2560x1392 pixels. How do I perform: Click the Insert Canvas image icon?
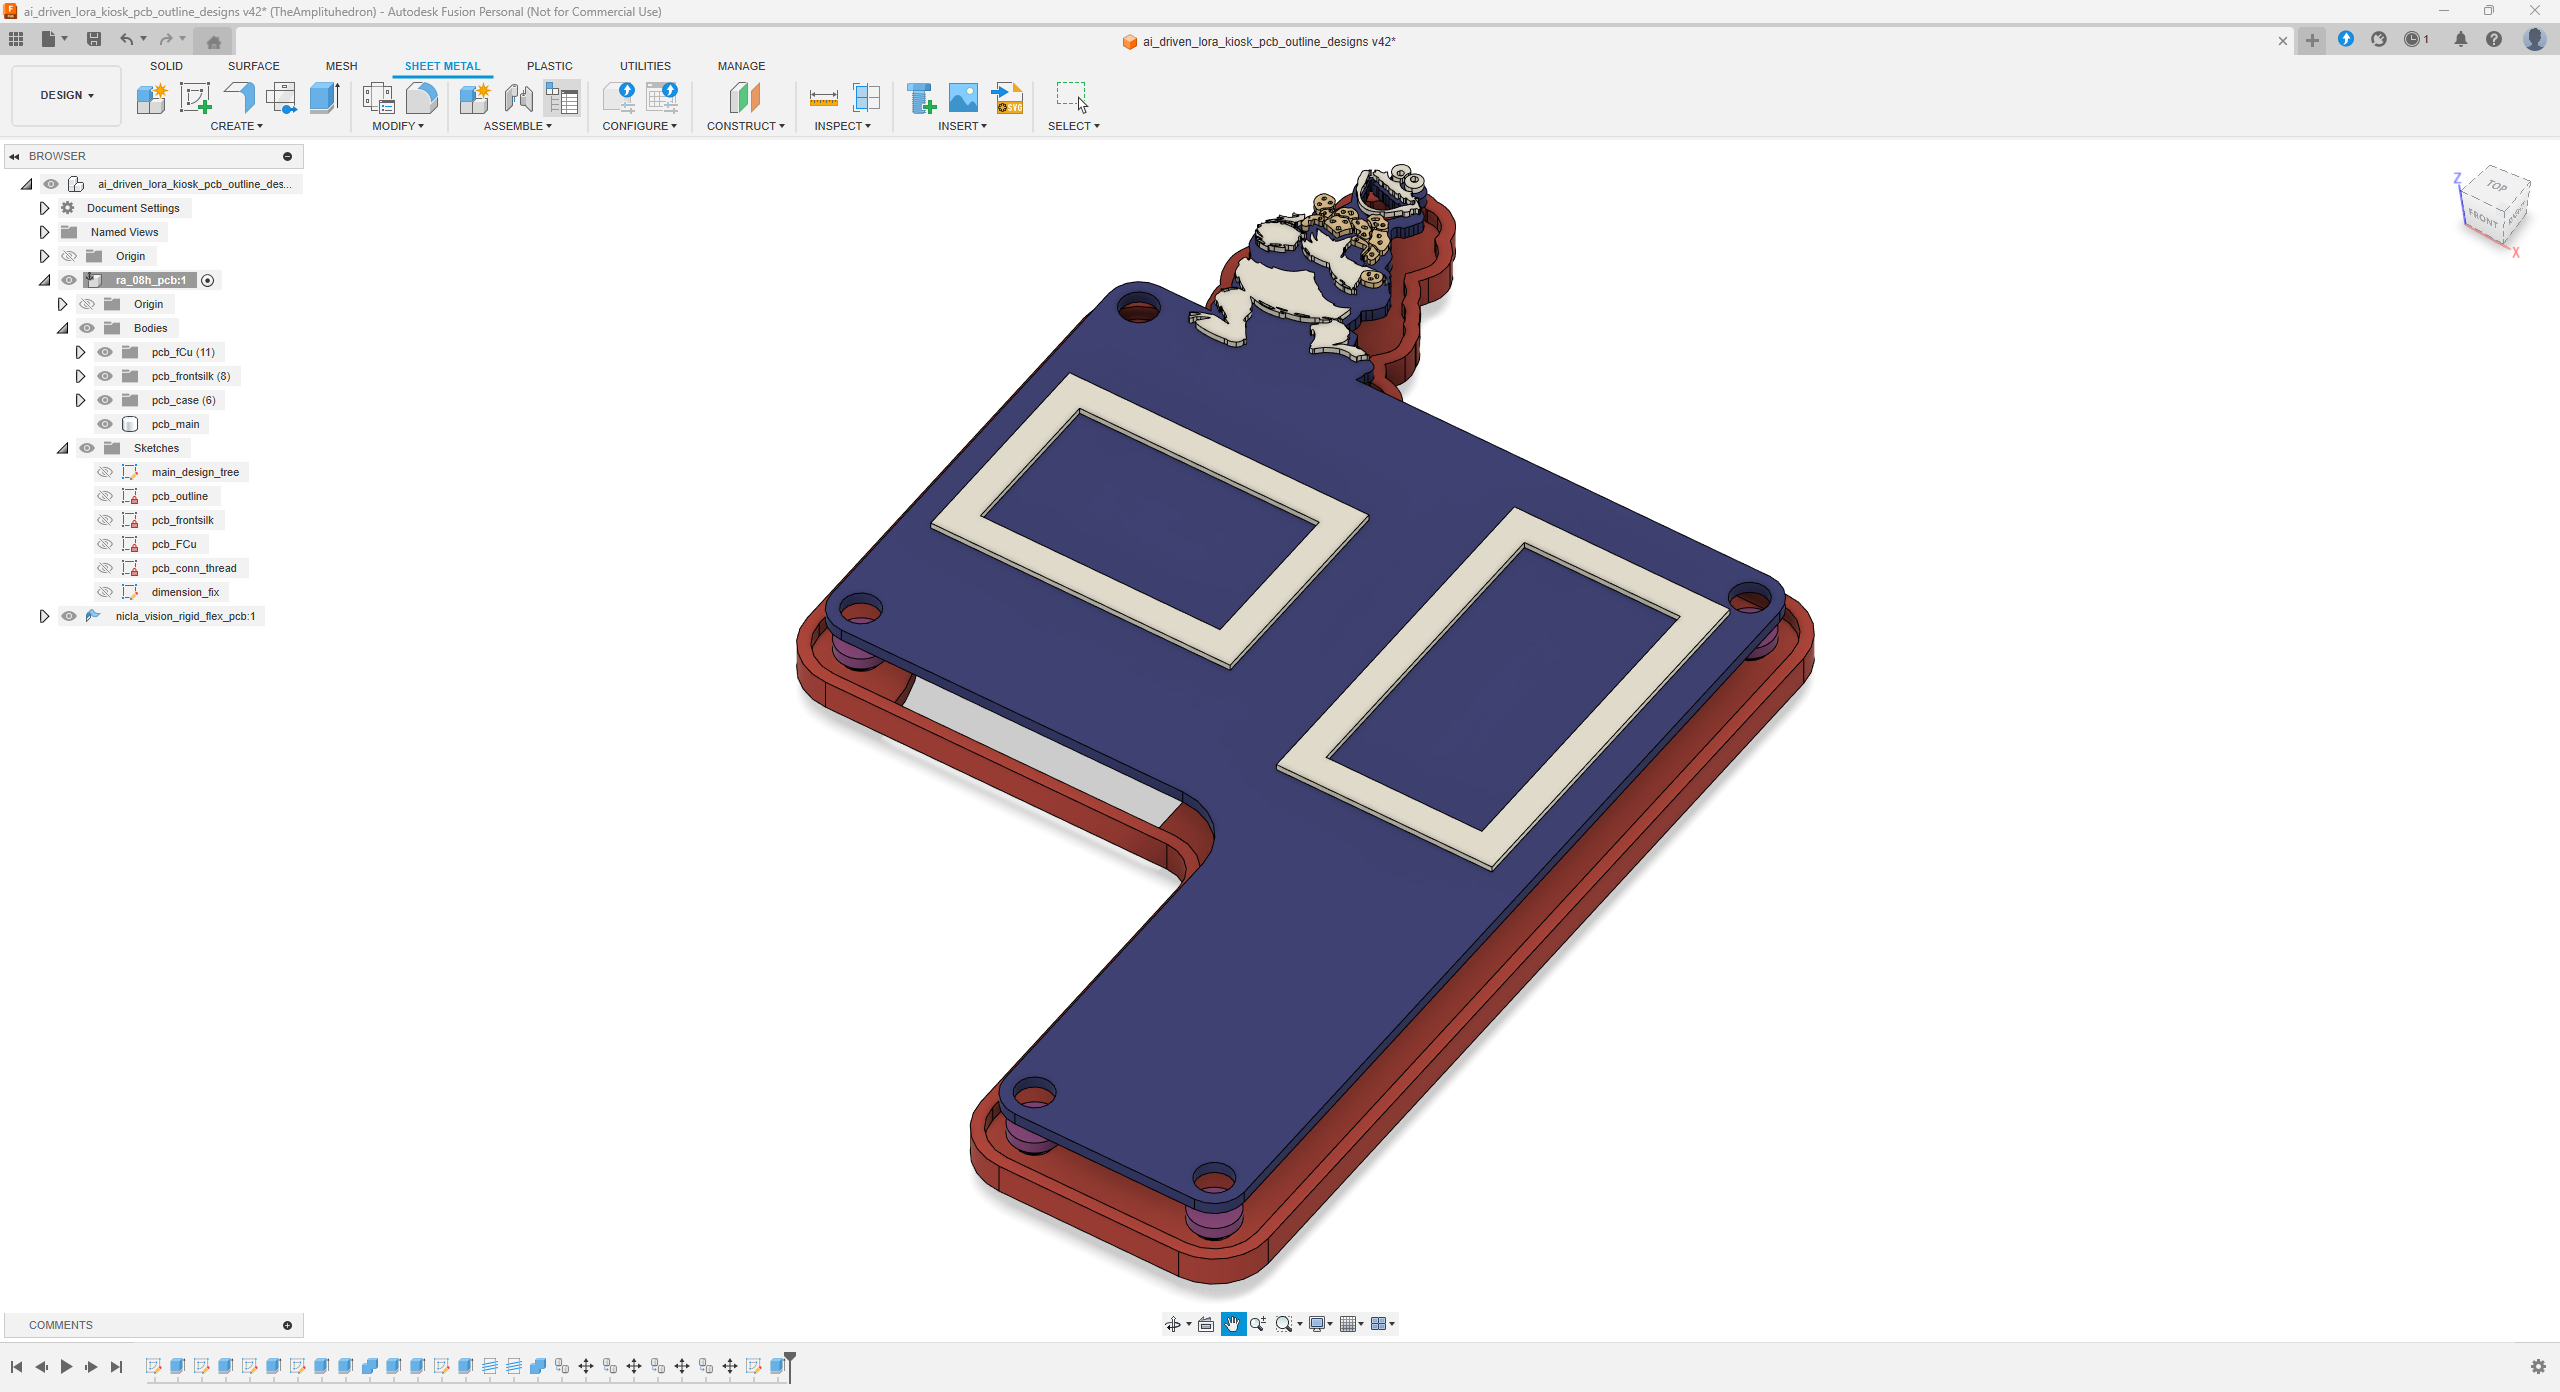click(x=963, y=98)
